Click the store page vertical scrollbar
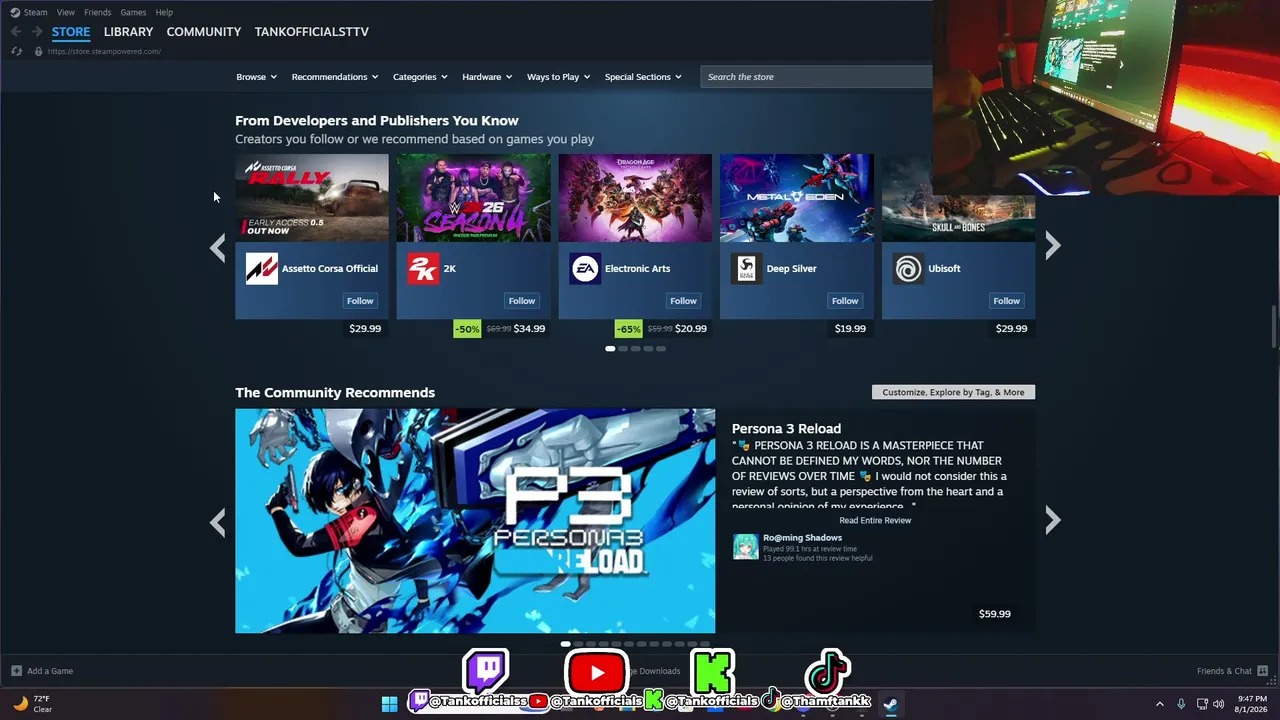 [x=1274, y=327]
